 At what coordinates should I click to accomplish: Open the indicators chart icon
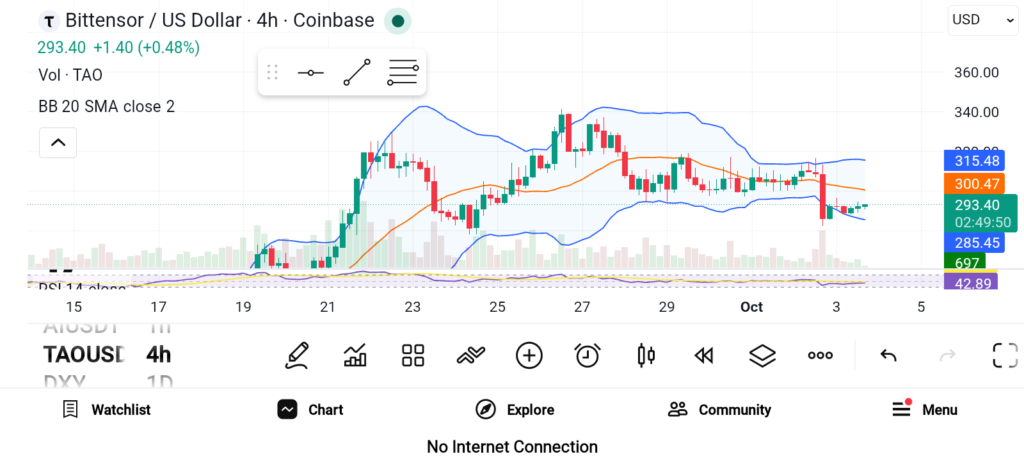tap(355, 355)
